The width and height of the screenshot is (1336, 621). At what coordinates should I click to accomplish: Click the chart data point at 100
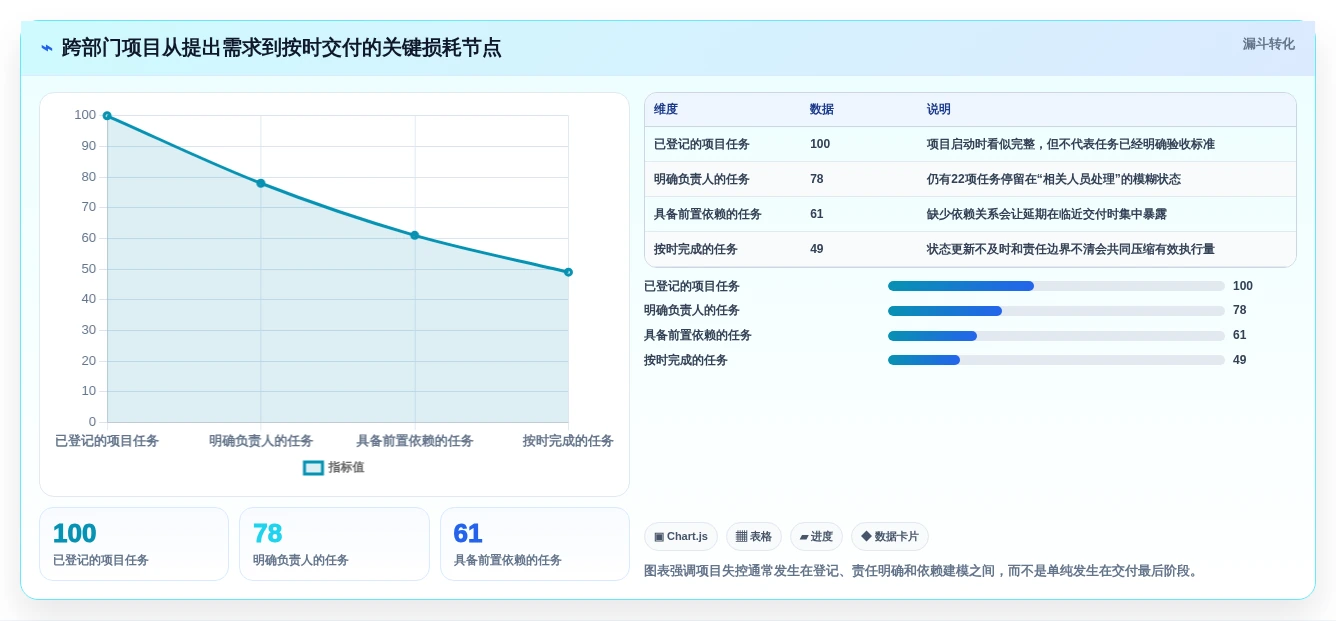[x=107, y=116]
